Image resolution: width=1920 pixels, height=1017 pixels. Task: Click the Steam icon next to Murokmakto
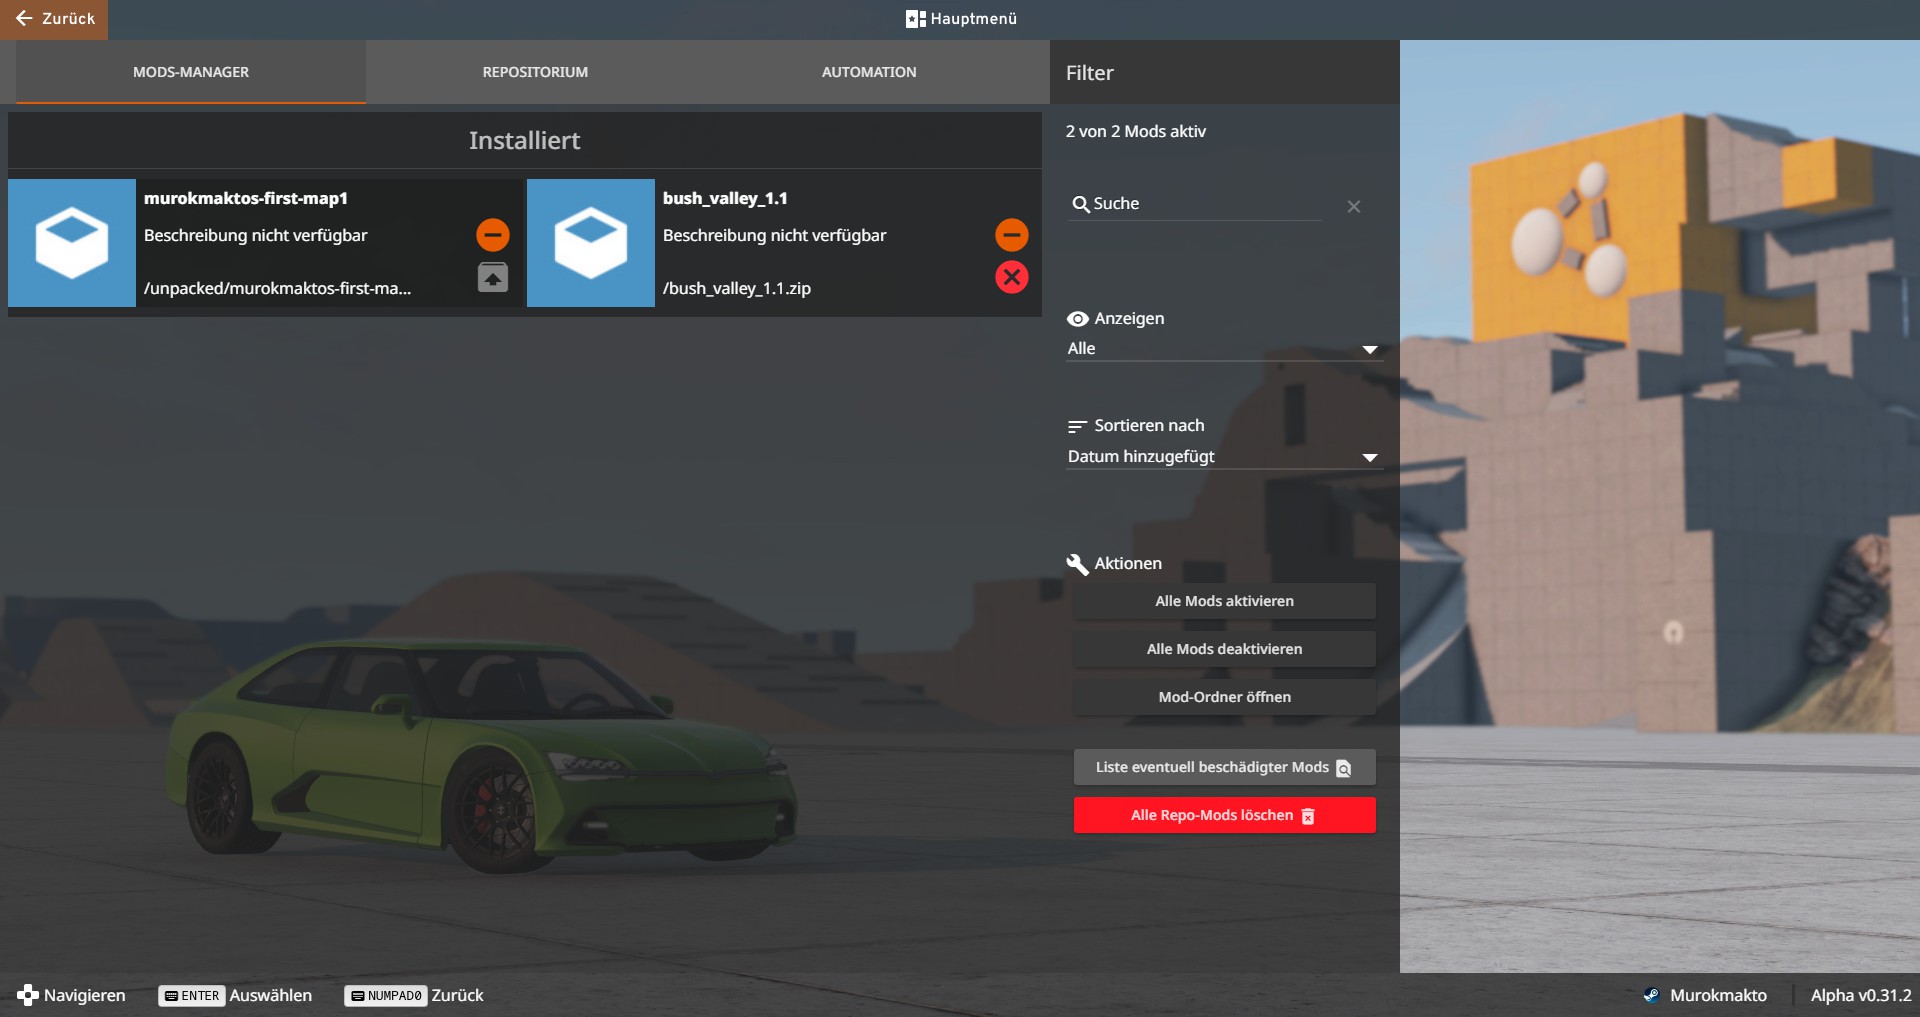tap(1651, 995)
